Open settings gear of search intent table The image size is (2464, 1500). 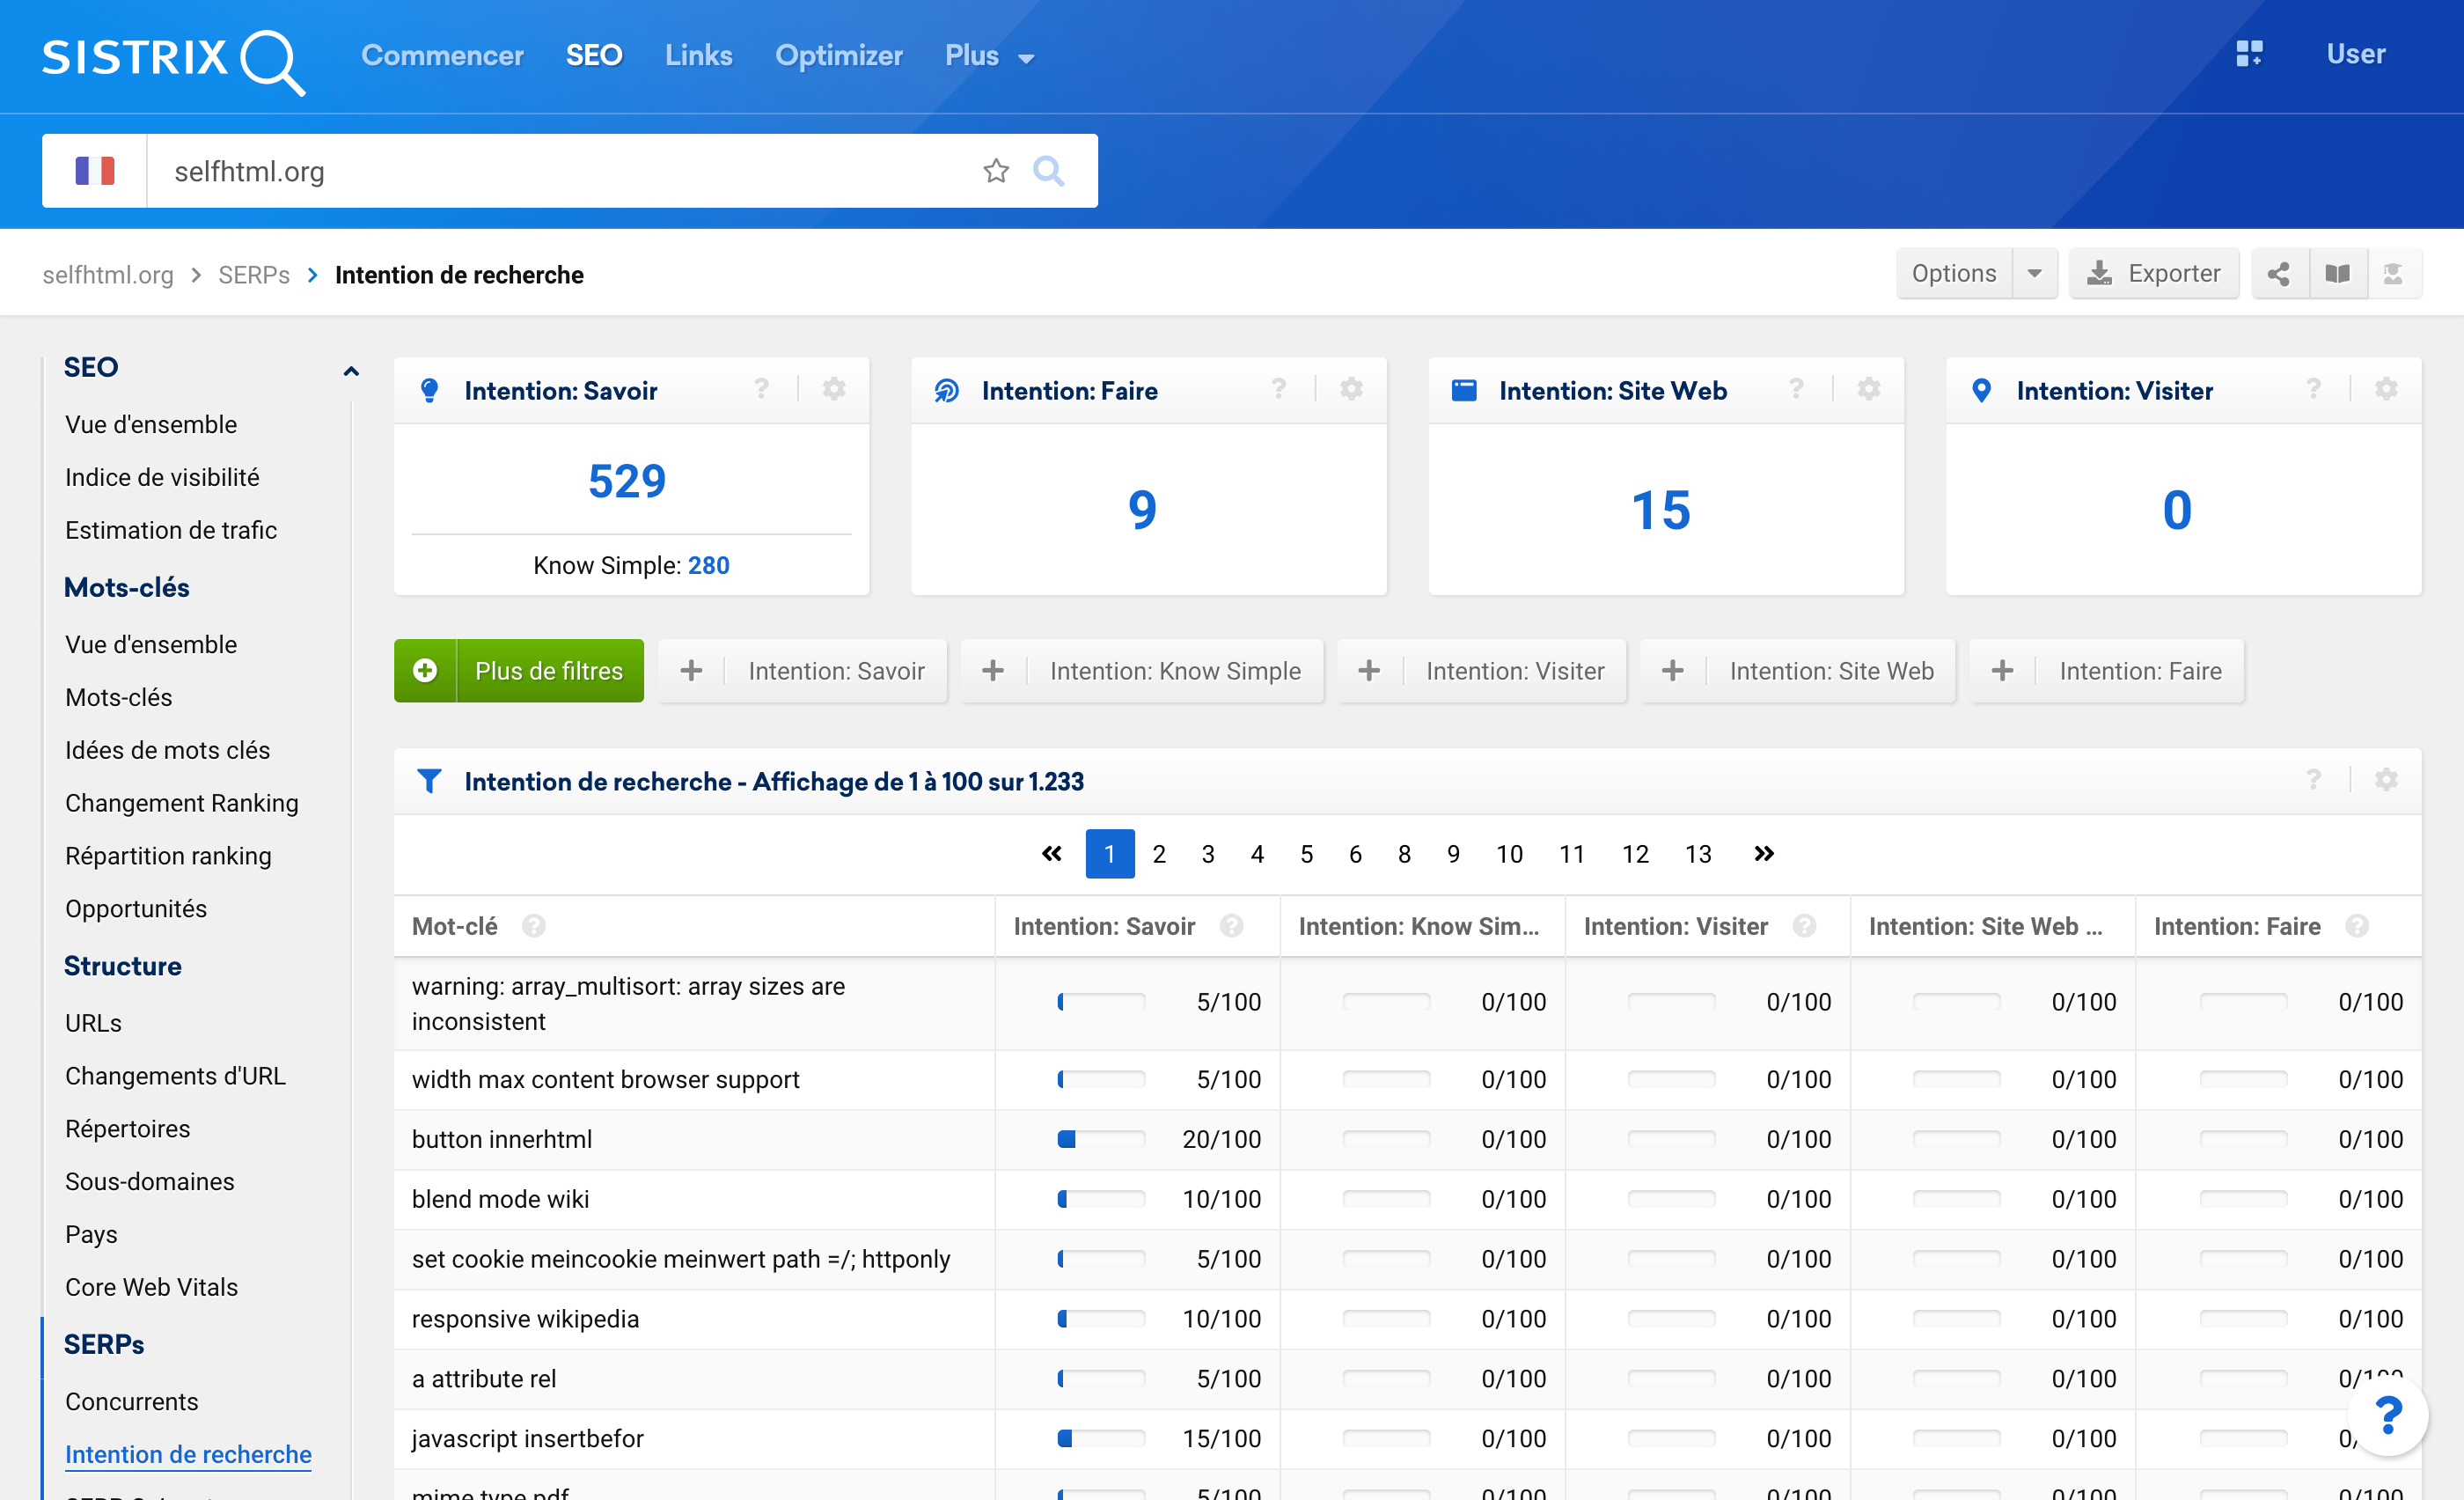2386,780
